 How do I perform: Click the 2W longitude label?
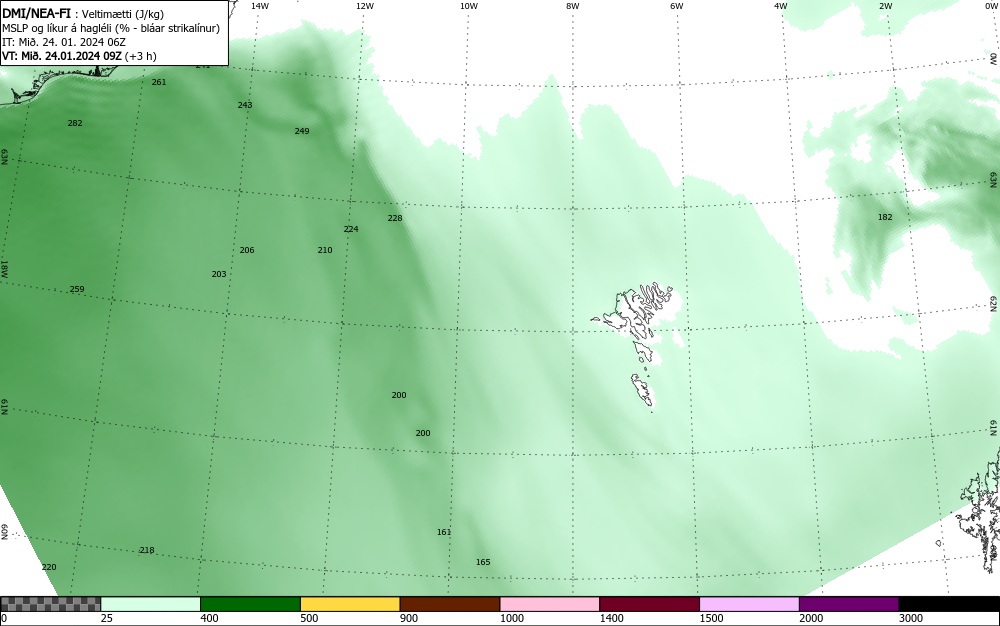pyautogui.click(x=885, y=6)
